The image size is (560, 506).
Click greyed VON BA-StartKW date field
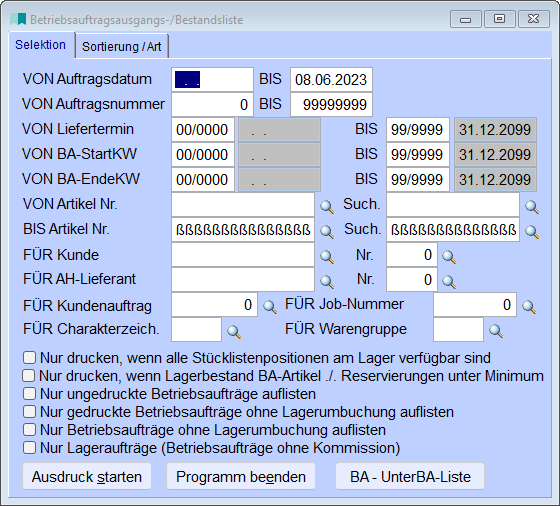point(279,154)
